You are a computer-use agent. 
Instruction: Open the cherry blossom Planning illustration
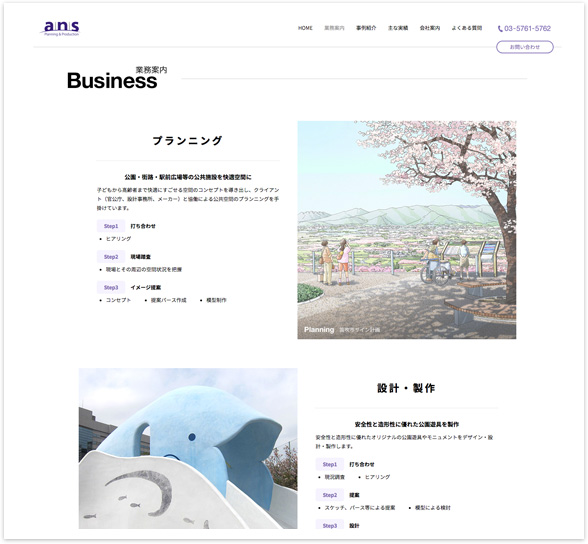(406, 230)
